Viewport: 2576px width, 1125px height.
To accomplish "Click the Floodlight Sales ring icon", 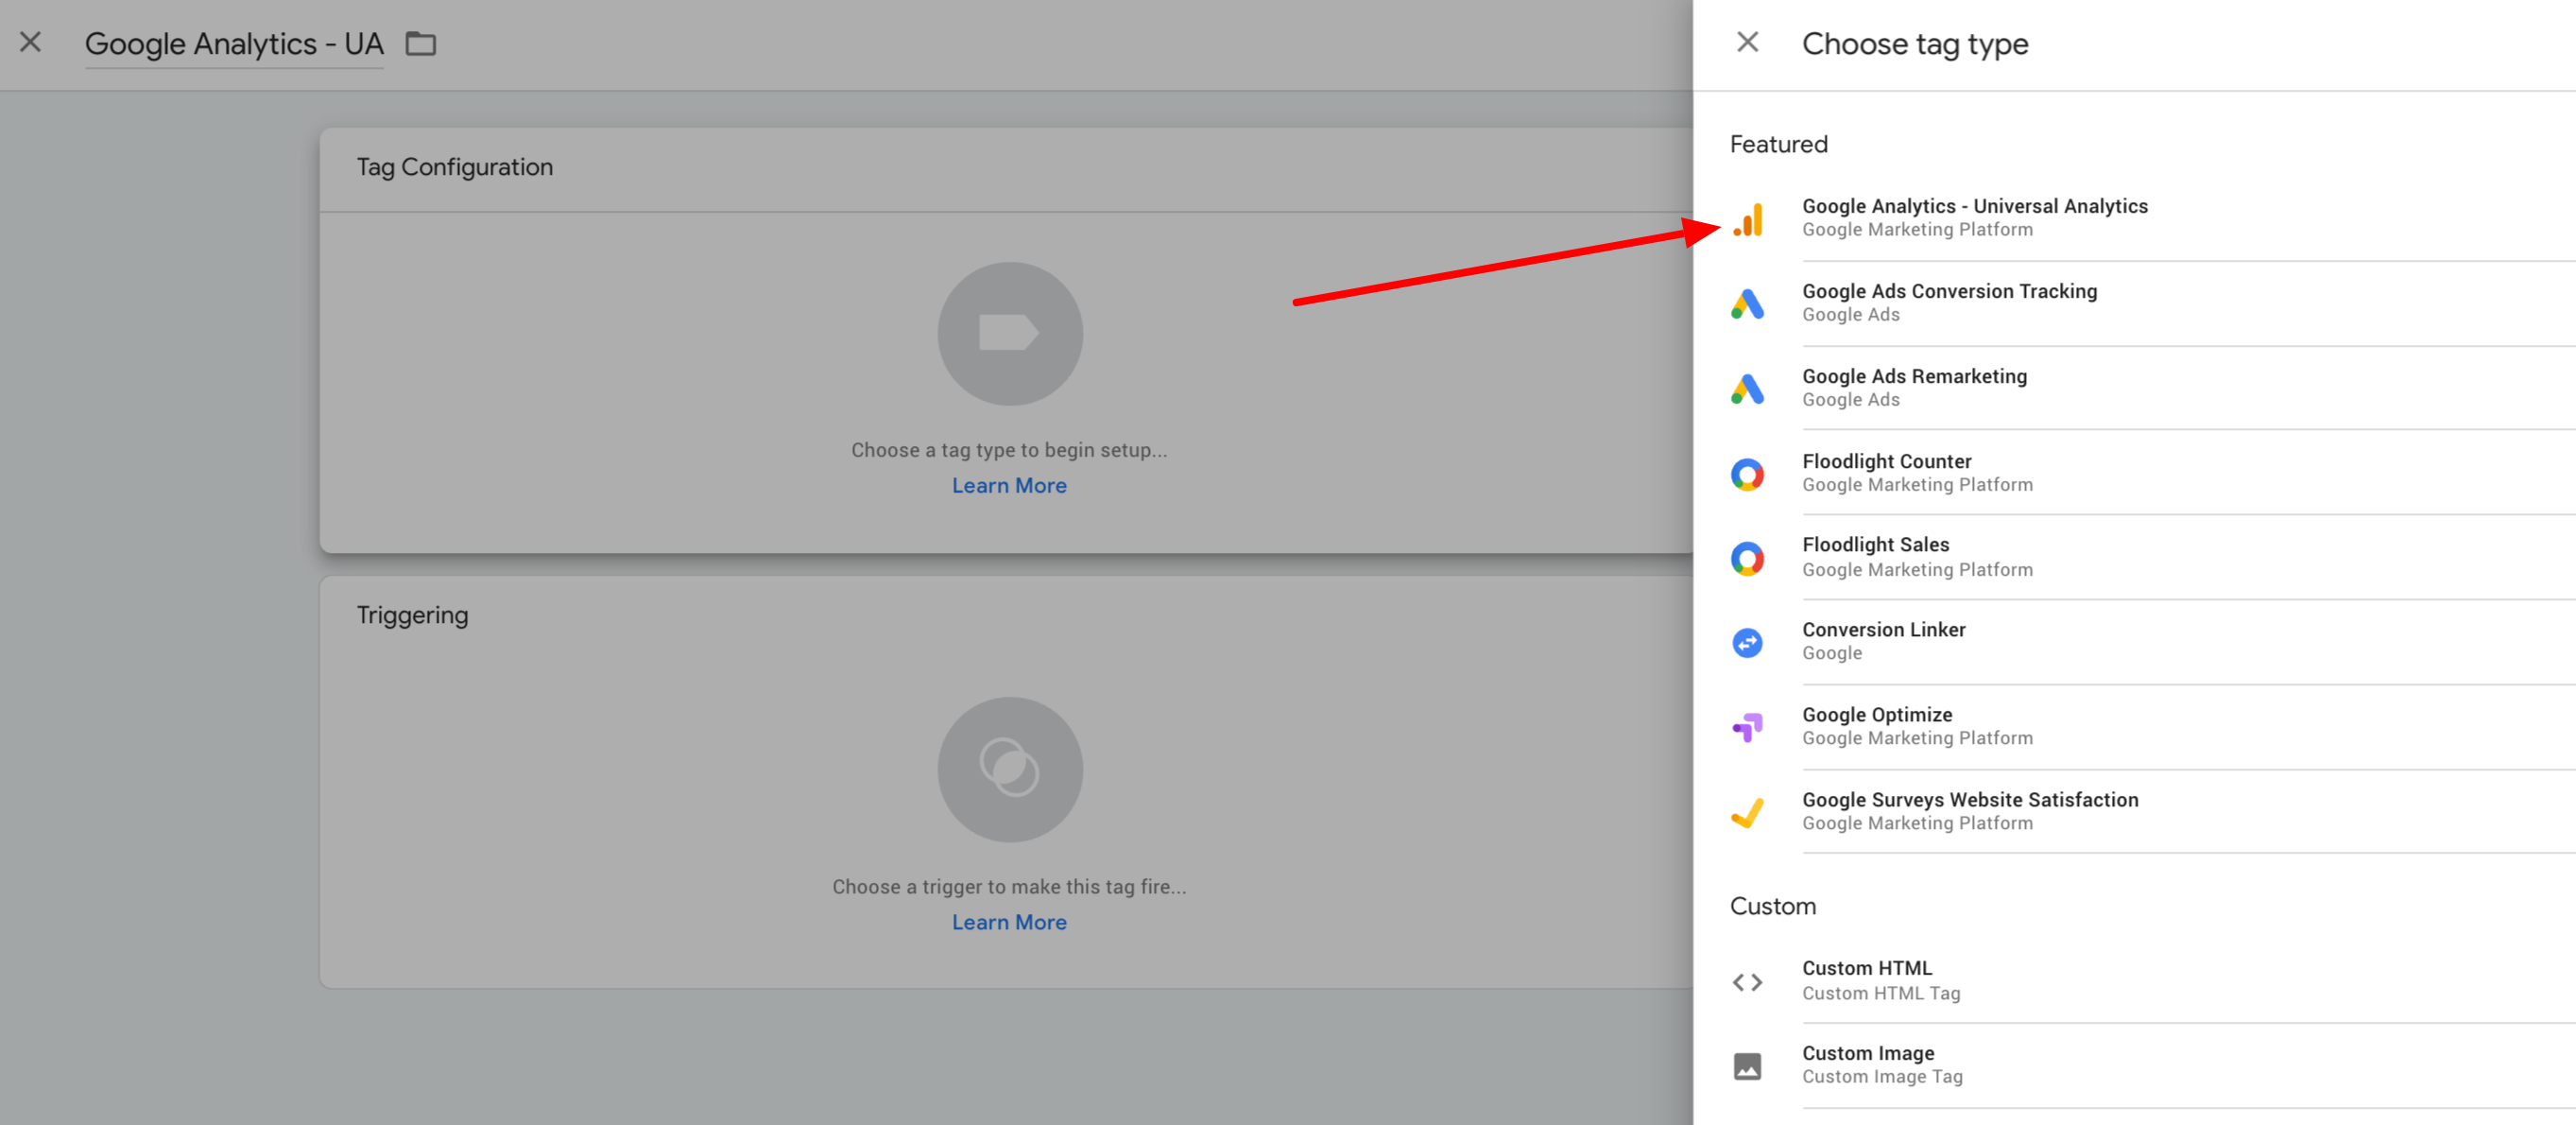I will (1747, 558).
